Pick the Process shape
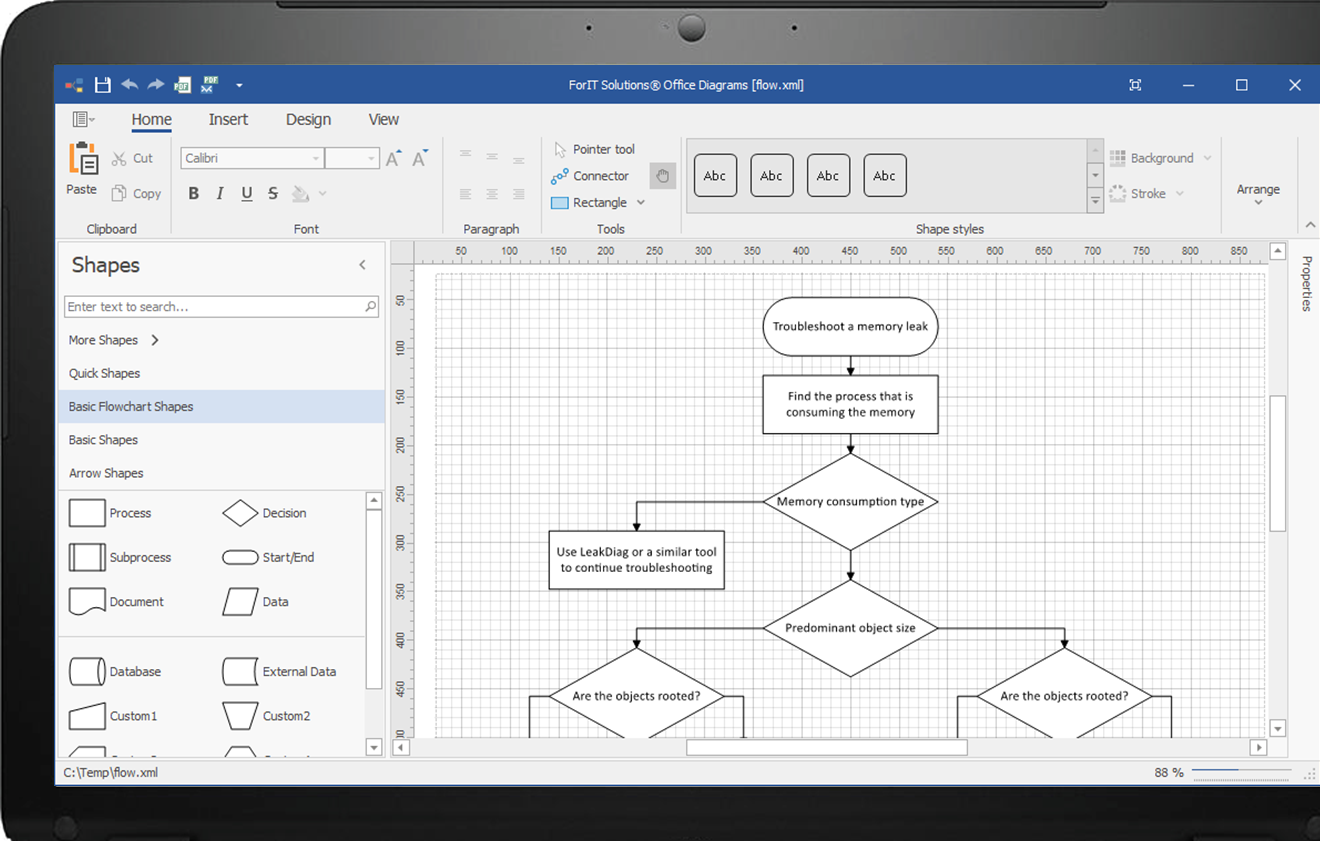1320x841 pixels. coord(110,513)
